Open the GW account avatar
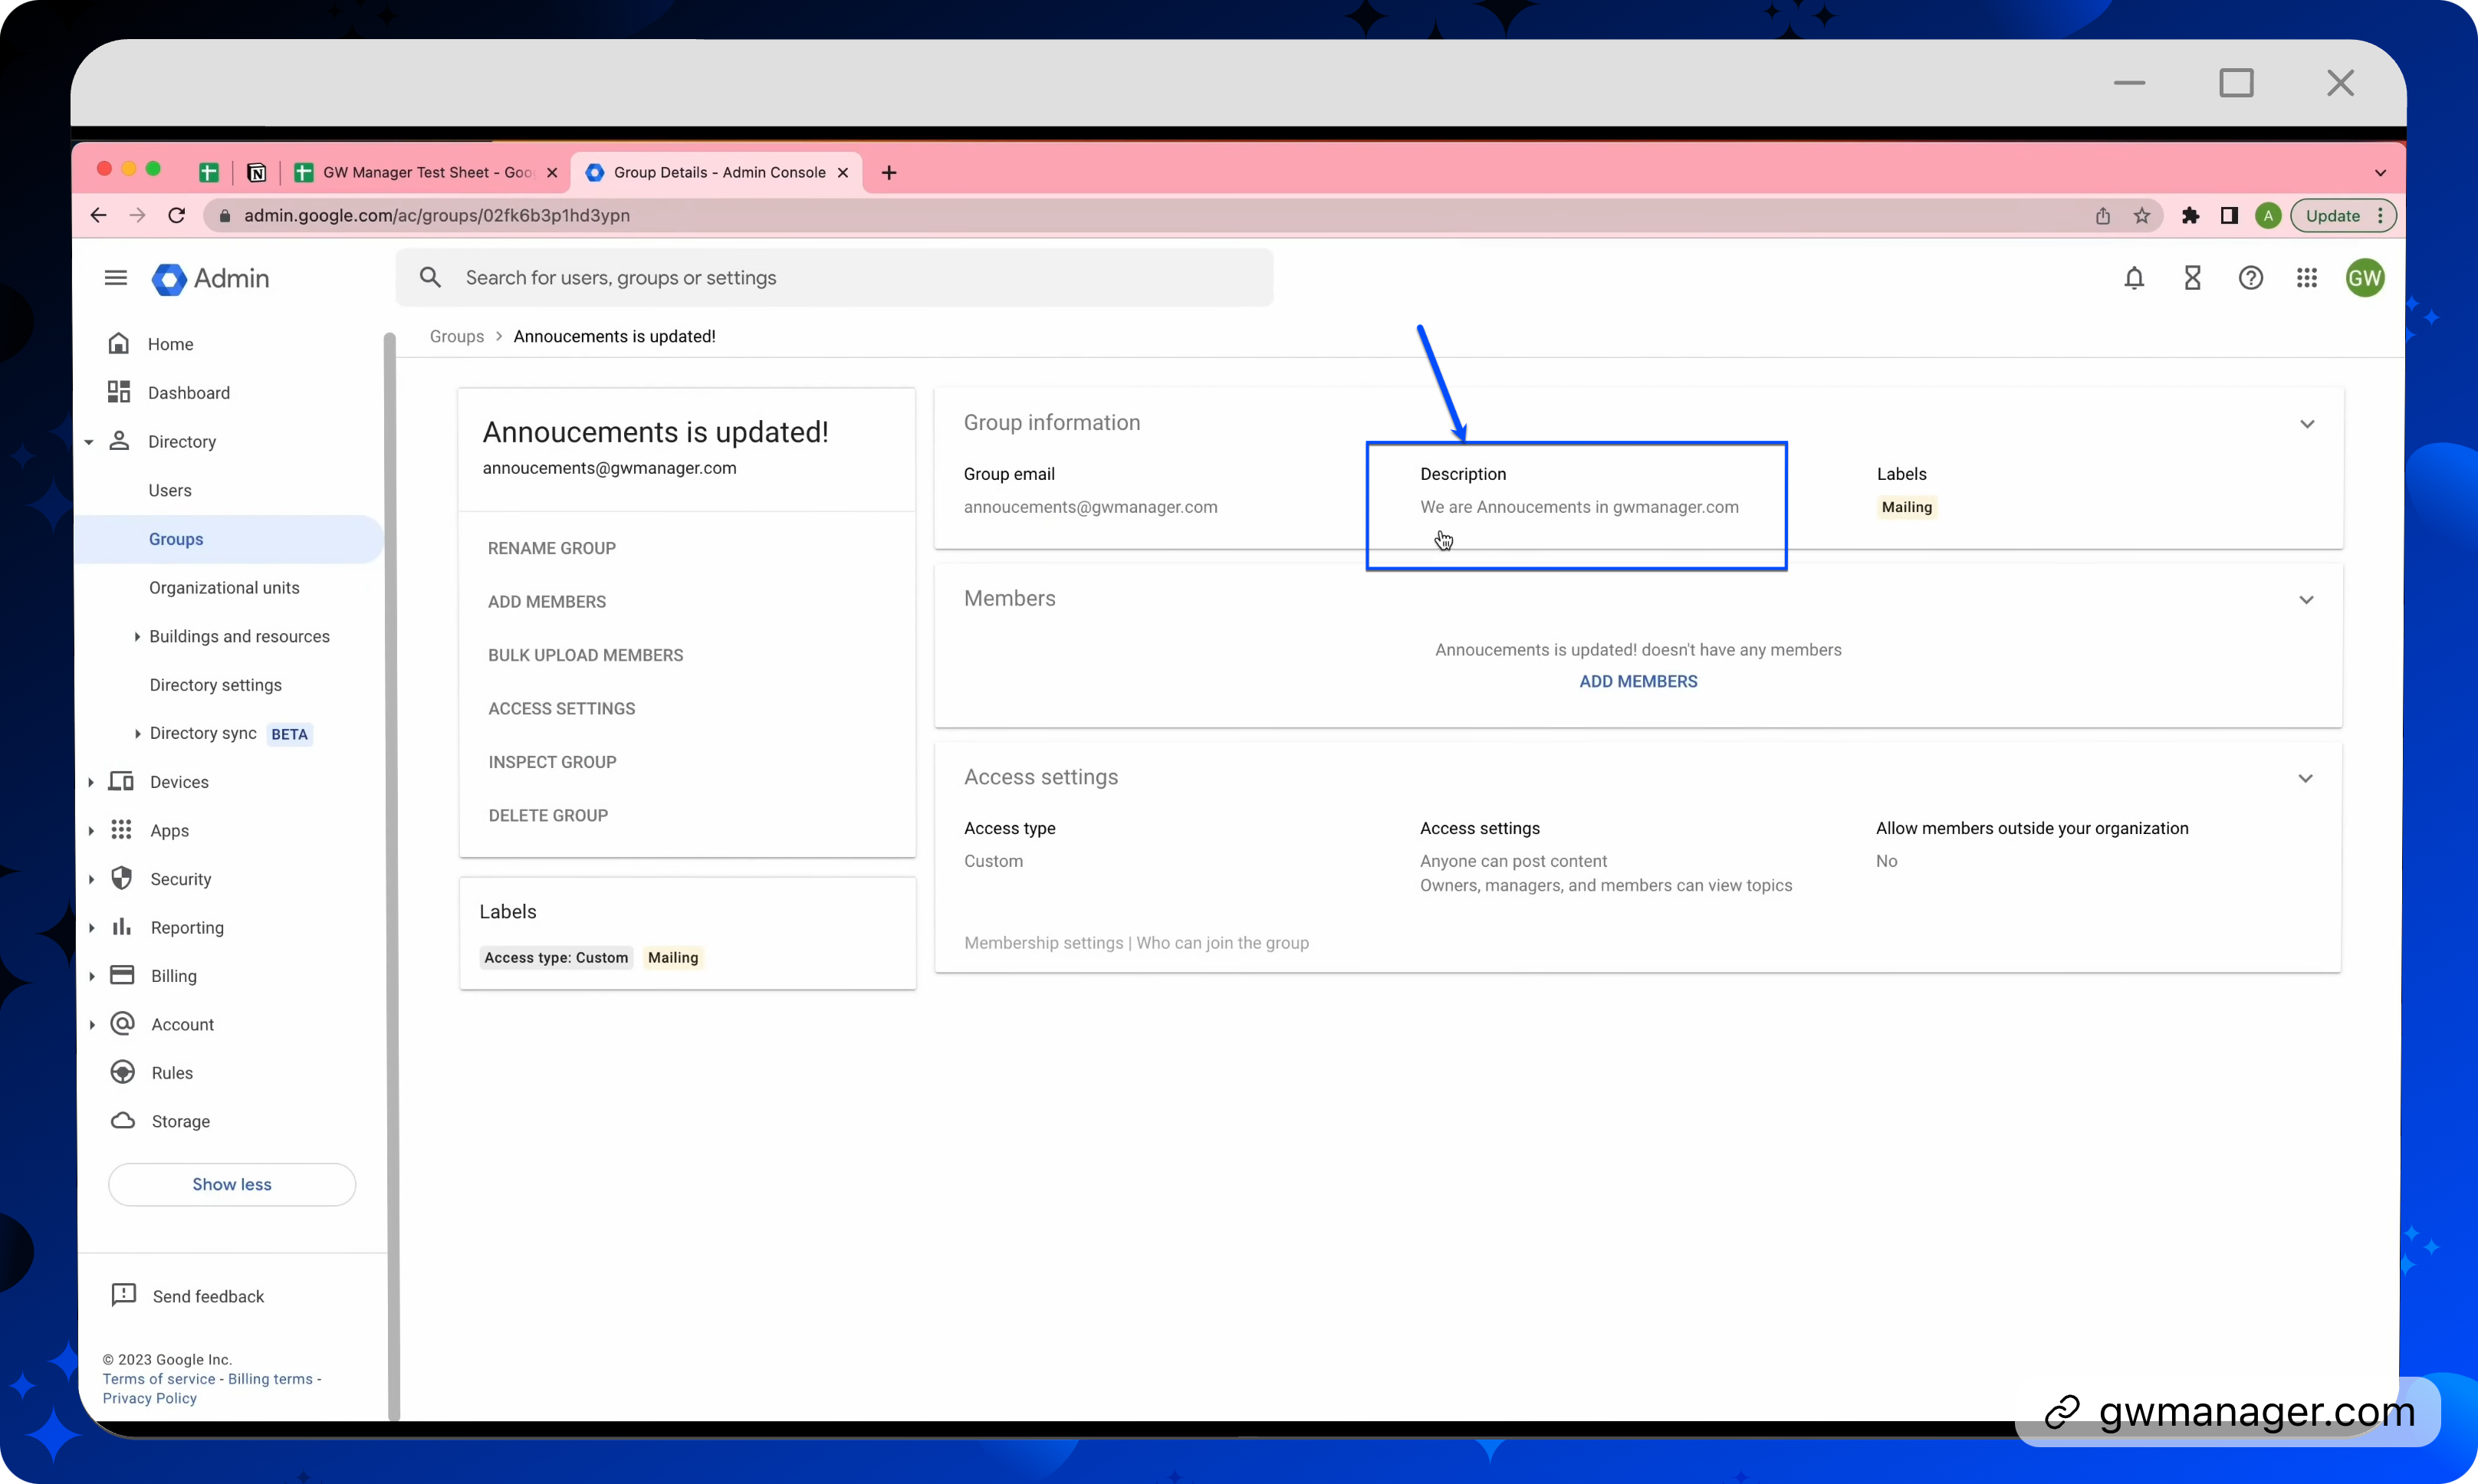The height and width of the screenshot is (1484, 2478). (x=2365, y=278)
